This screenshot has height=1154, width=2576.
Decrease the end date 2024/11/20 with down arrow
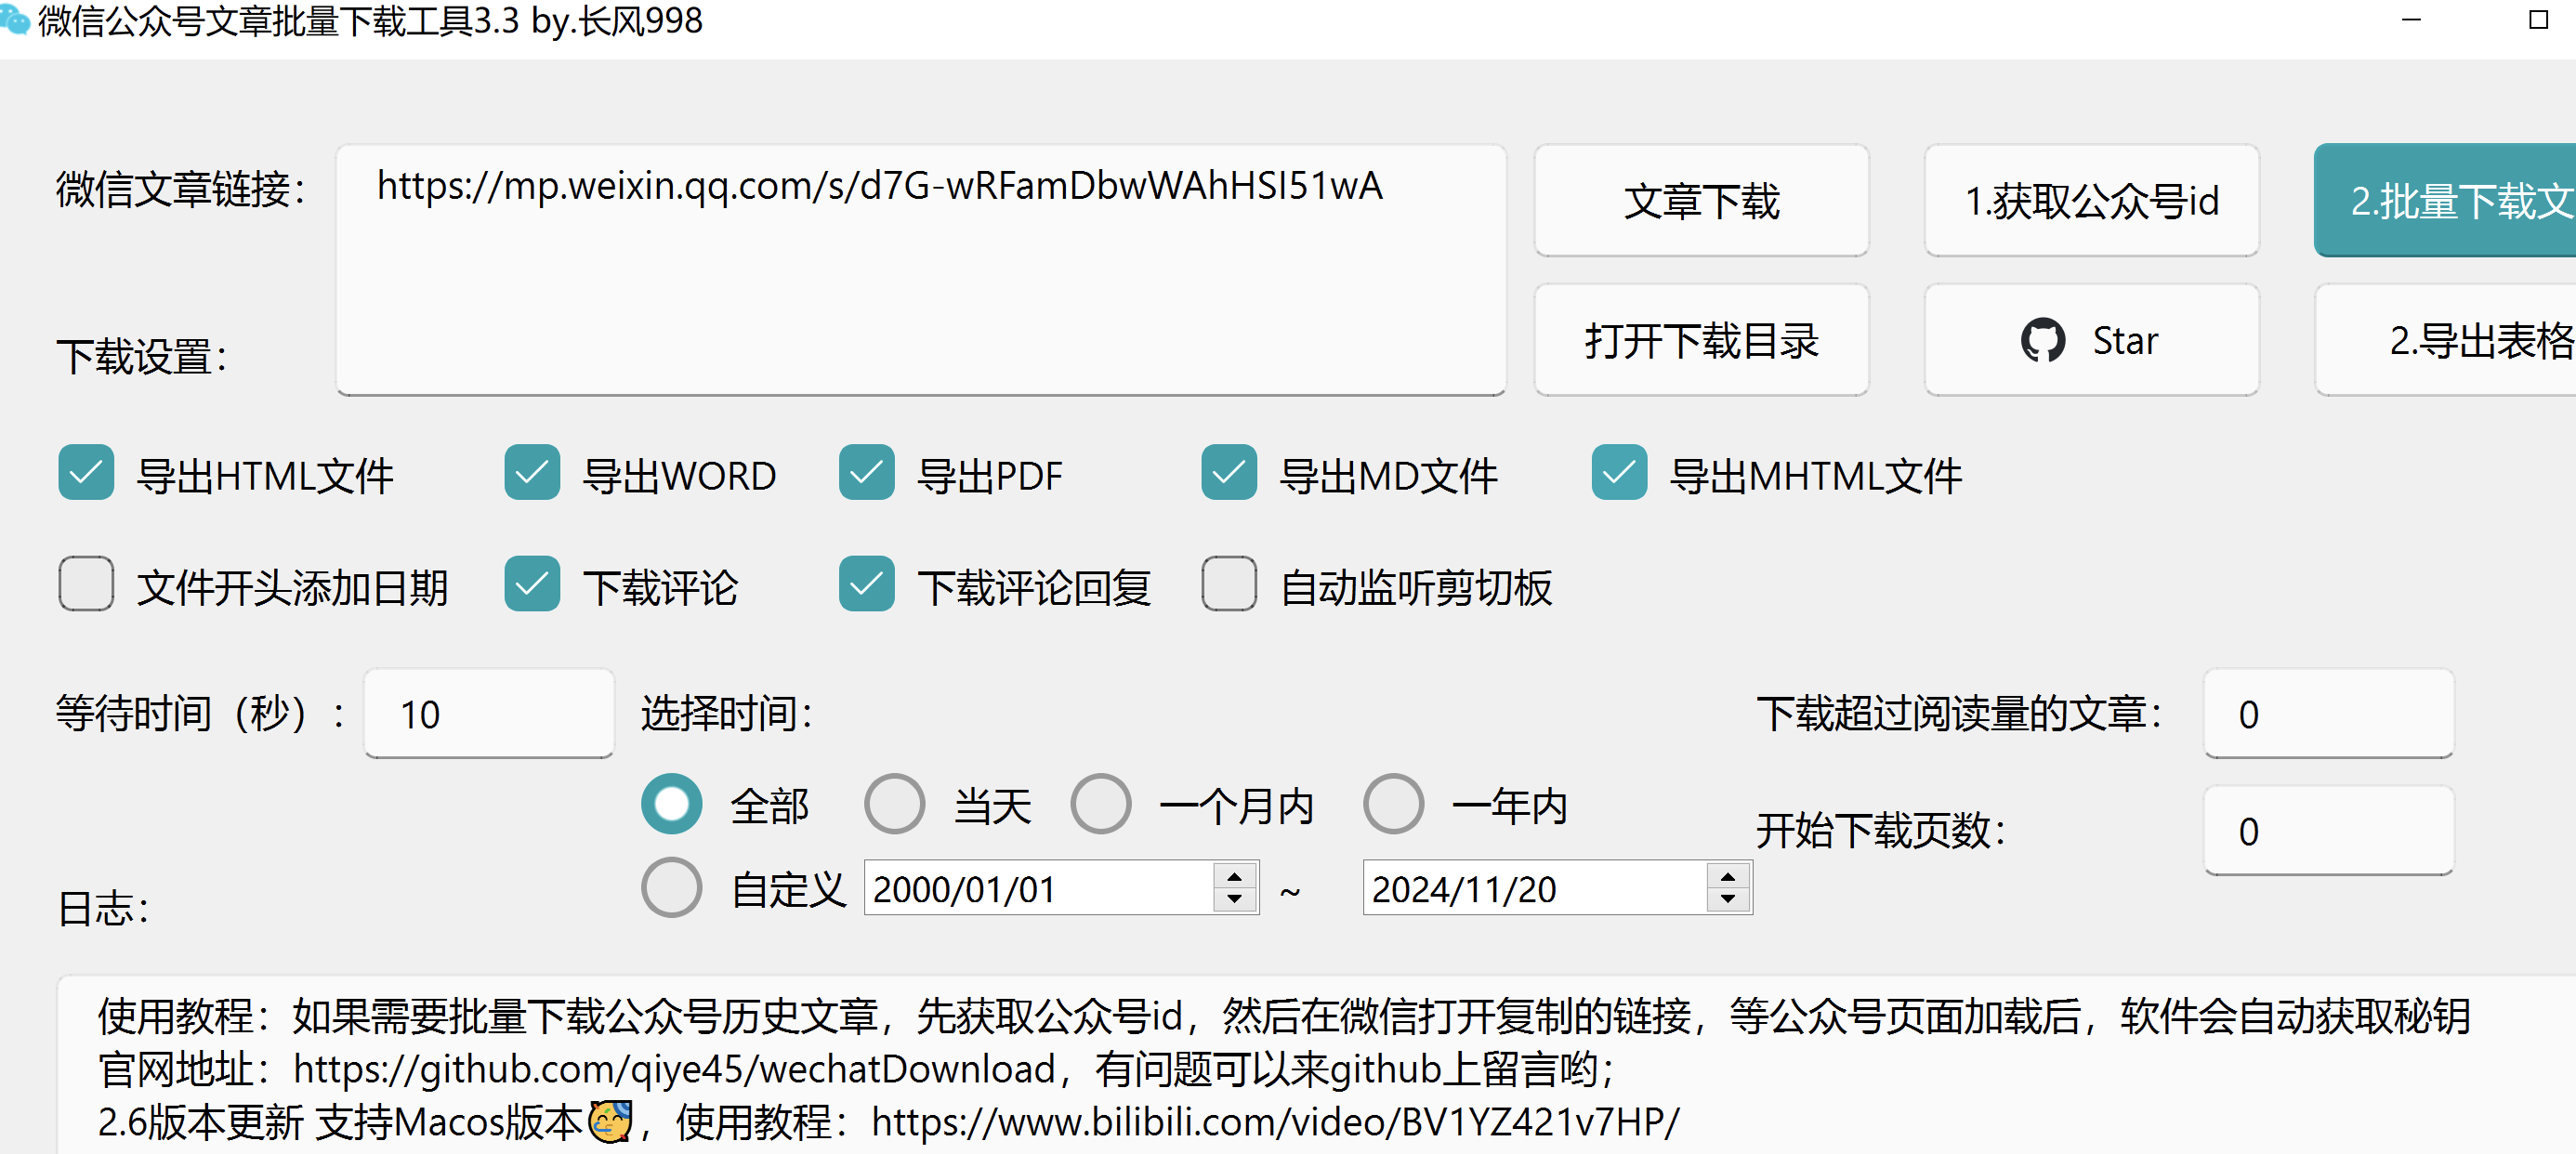pyautogui.click(x=1728, y=899)
